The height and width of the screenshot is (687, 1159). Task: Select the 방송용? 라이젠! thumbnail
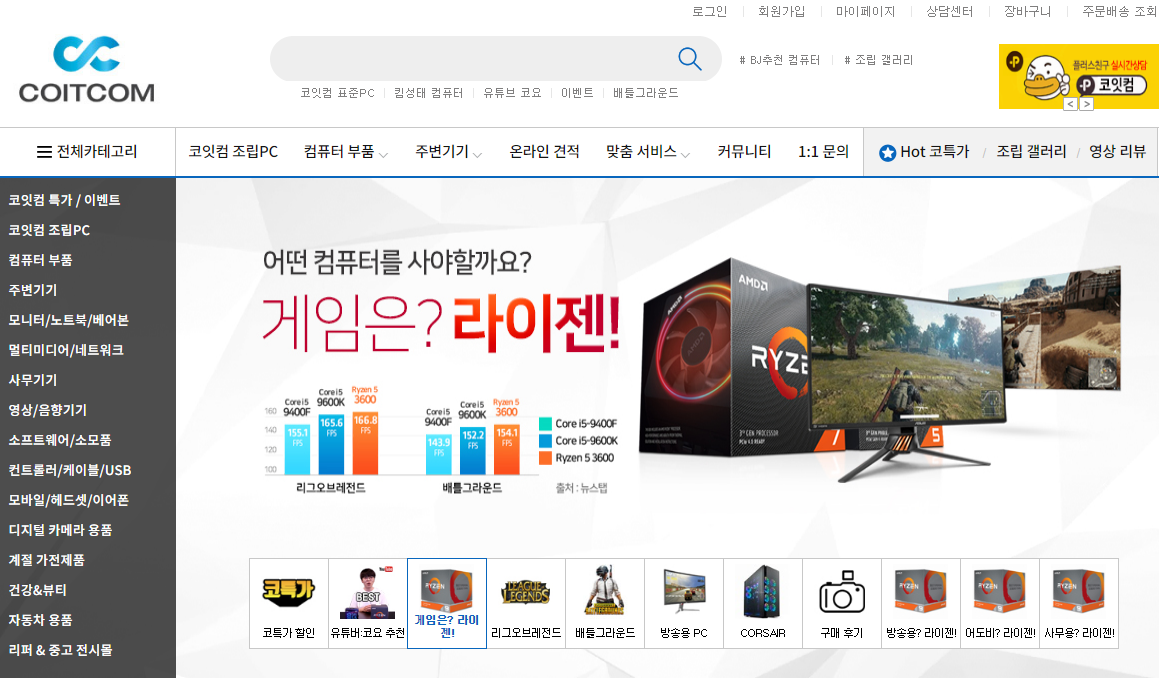click(x=921, y=603)
